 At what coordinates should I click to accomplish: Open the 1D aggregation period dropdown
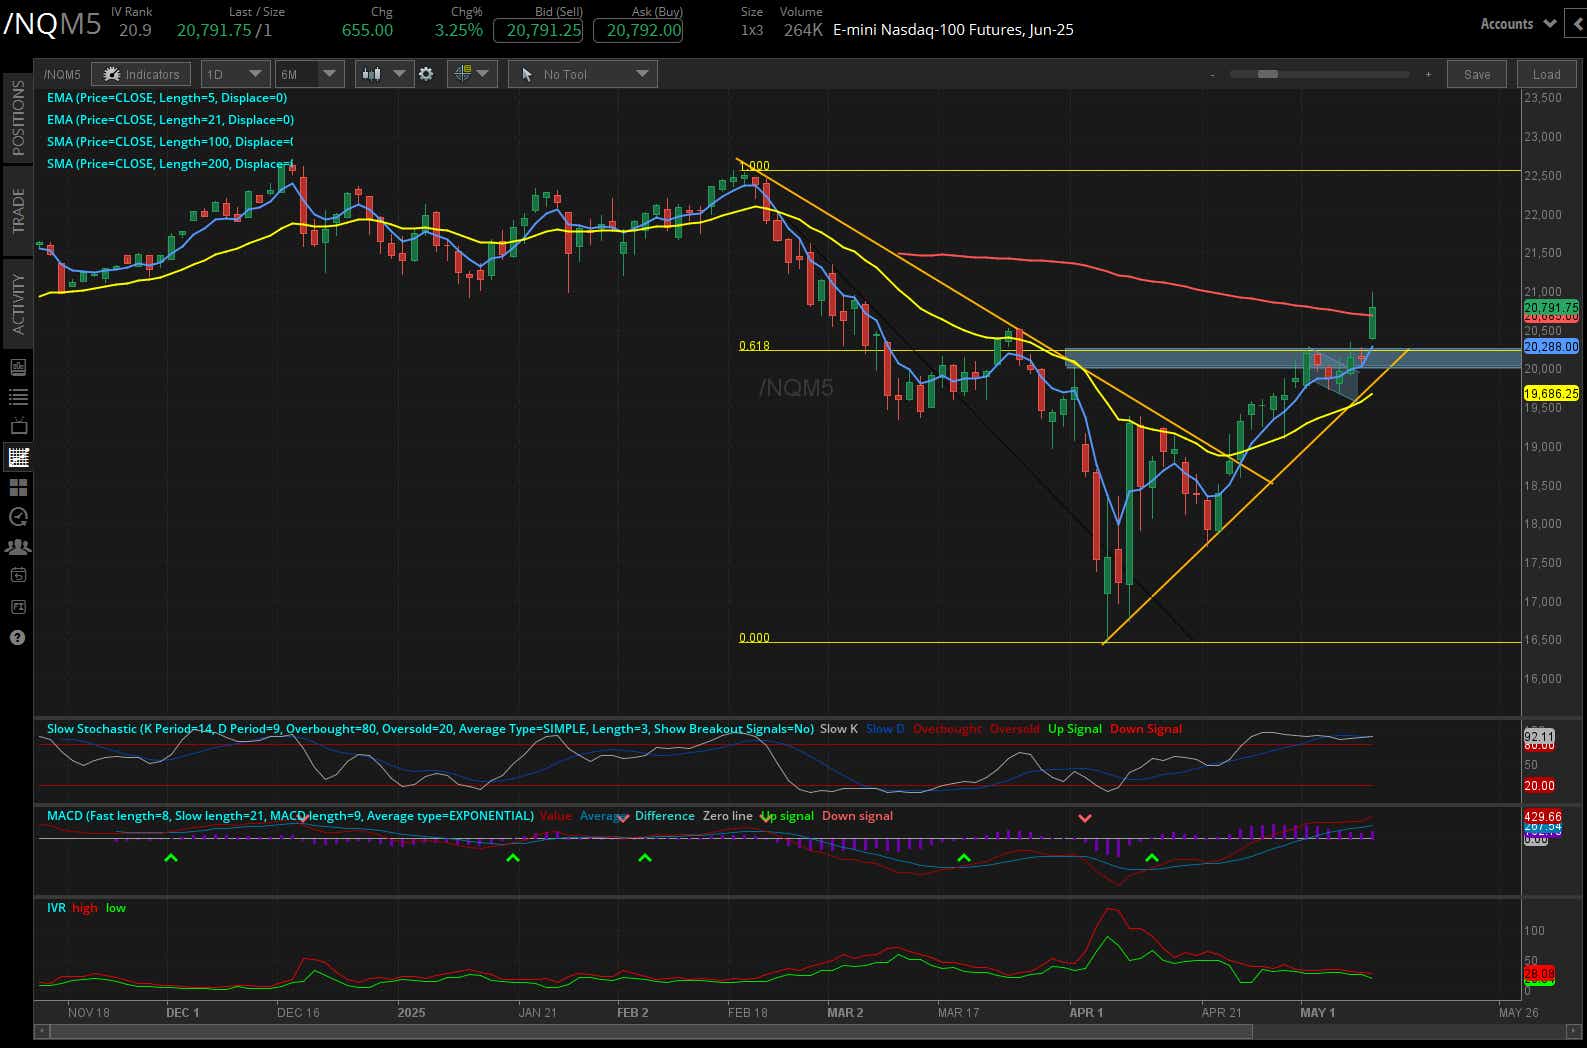click(235, 74)
